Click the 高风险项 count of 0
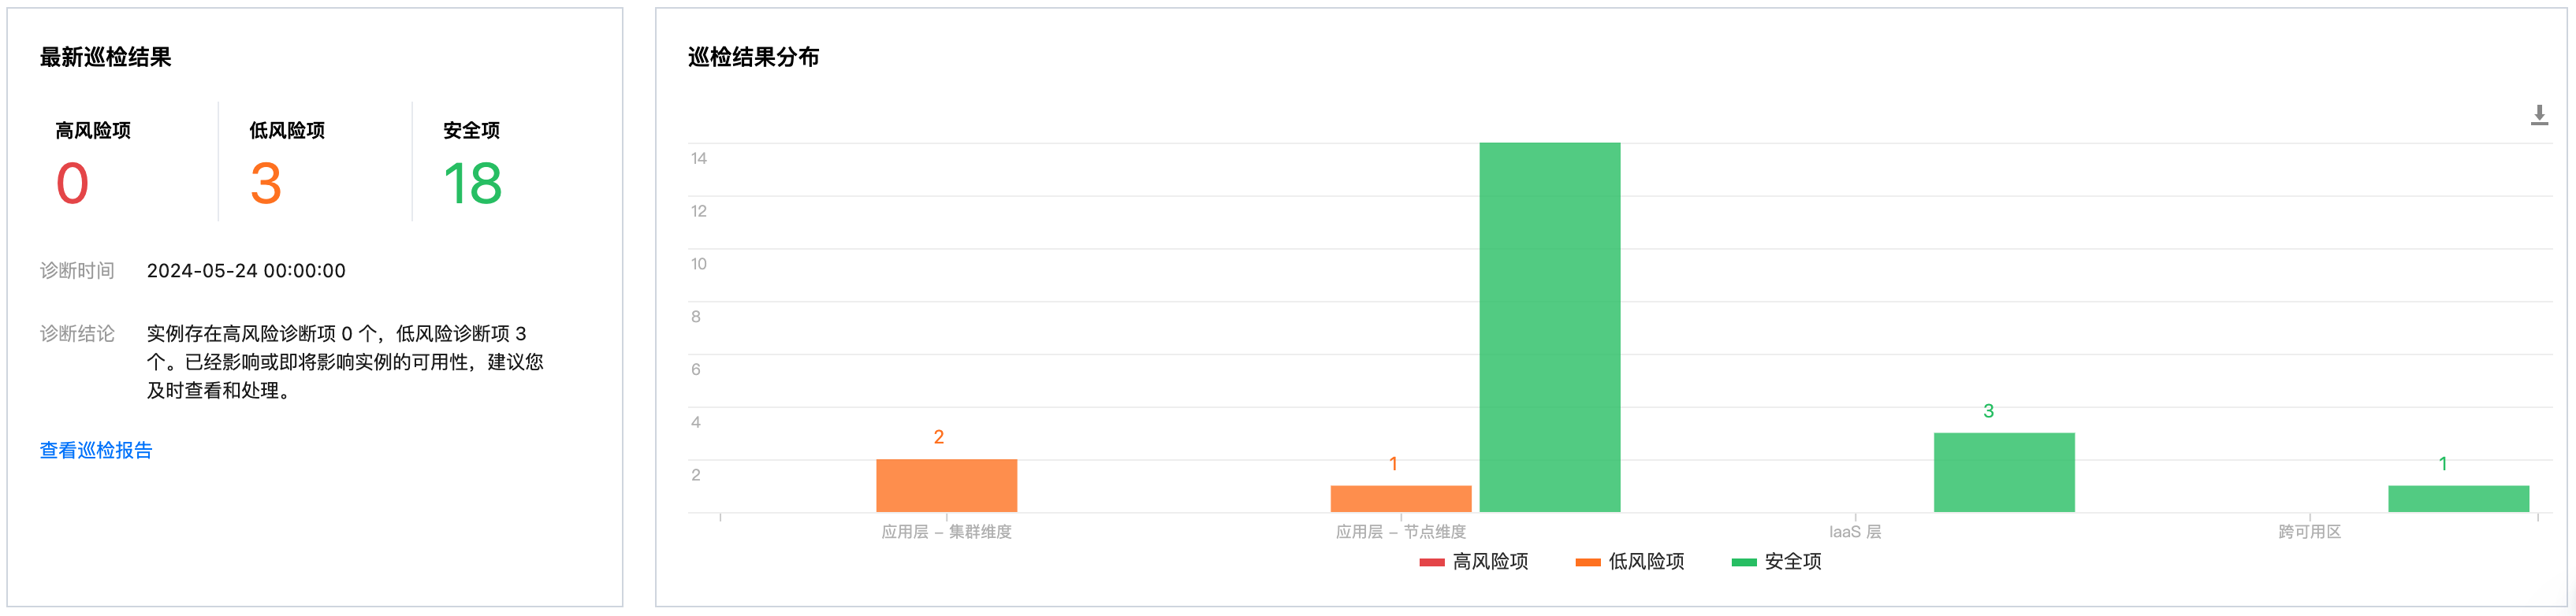Viewport: 2576px width, 616px height. click(x=72, y=184)
